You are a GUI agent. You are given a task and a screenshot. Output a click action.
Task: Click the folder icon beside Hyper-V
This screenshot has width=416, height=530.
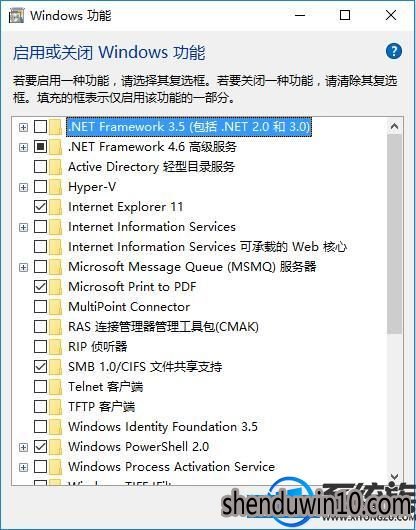coord(55,187)
